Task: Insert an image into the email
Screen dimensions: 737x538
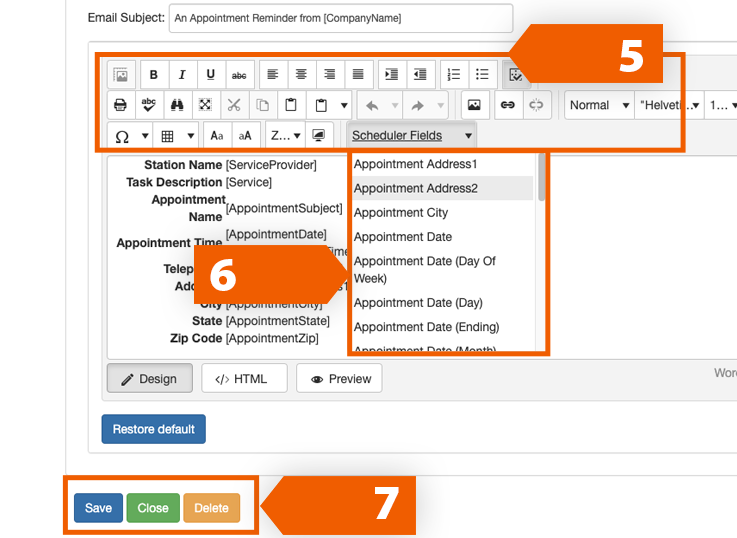Action: tap(473, 105)
